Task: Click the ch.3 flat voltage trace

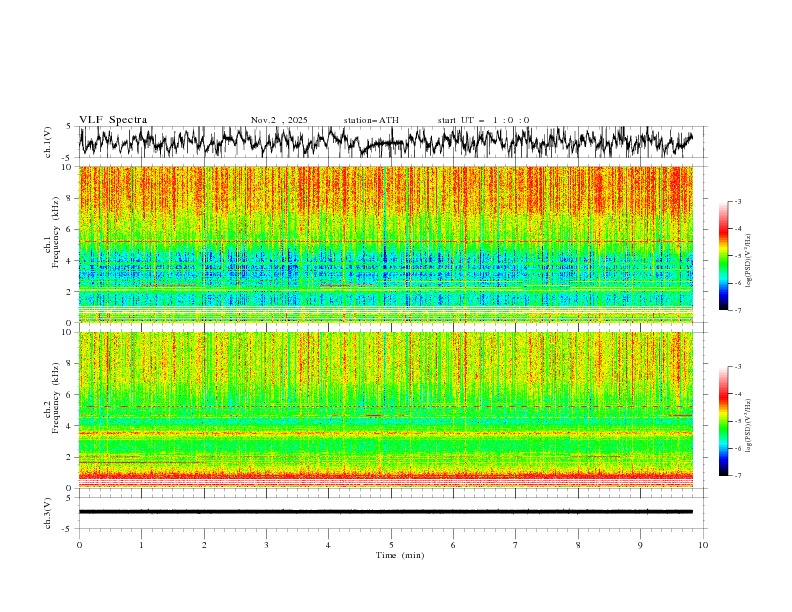Action: (386, 512)
